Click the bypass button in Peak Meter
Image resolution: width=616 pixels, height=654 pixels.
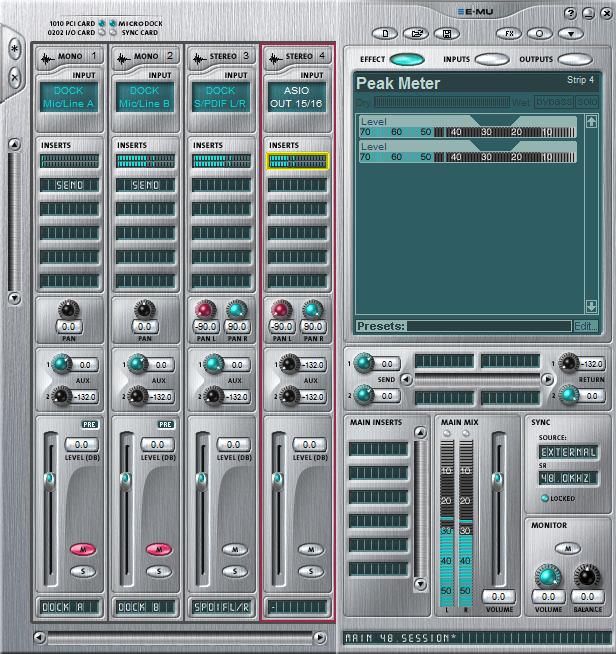pyautogui.click(x=554, y=102)
